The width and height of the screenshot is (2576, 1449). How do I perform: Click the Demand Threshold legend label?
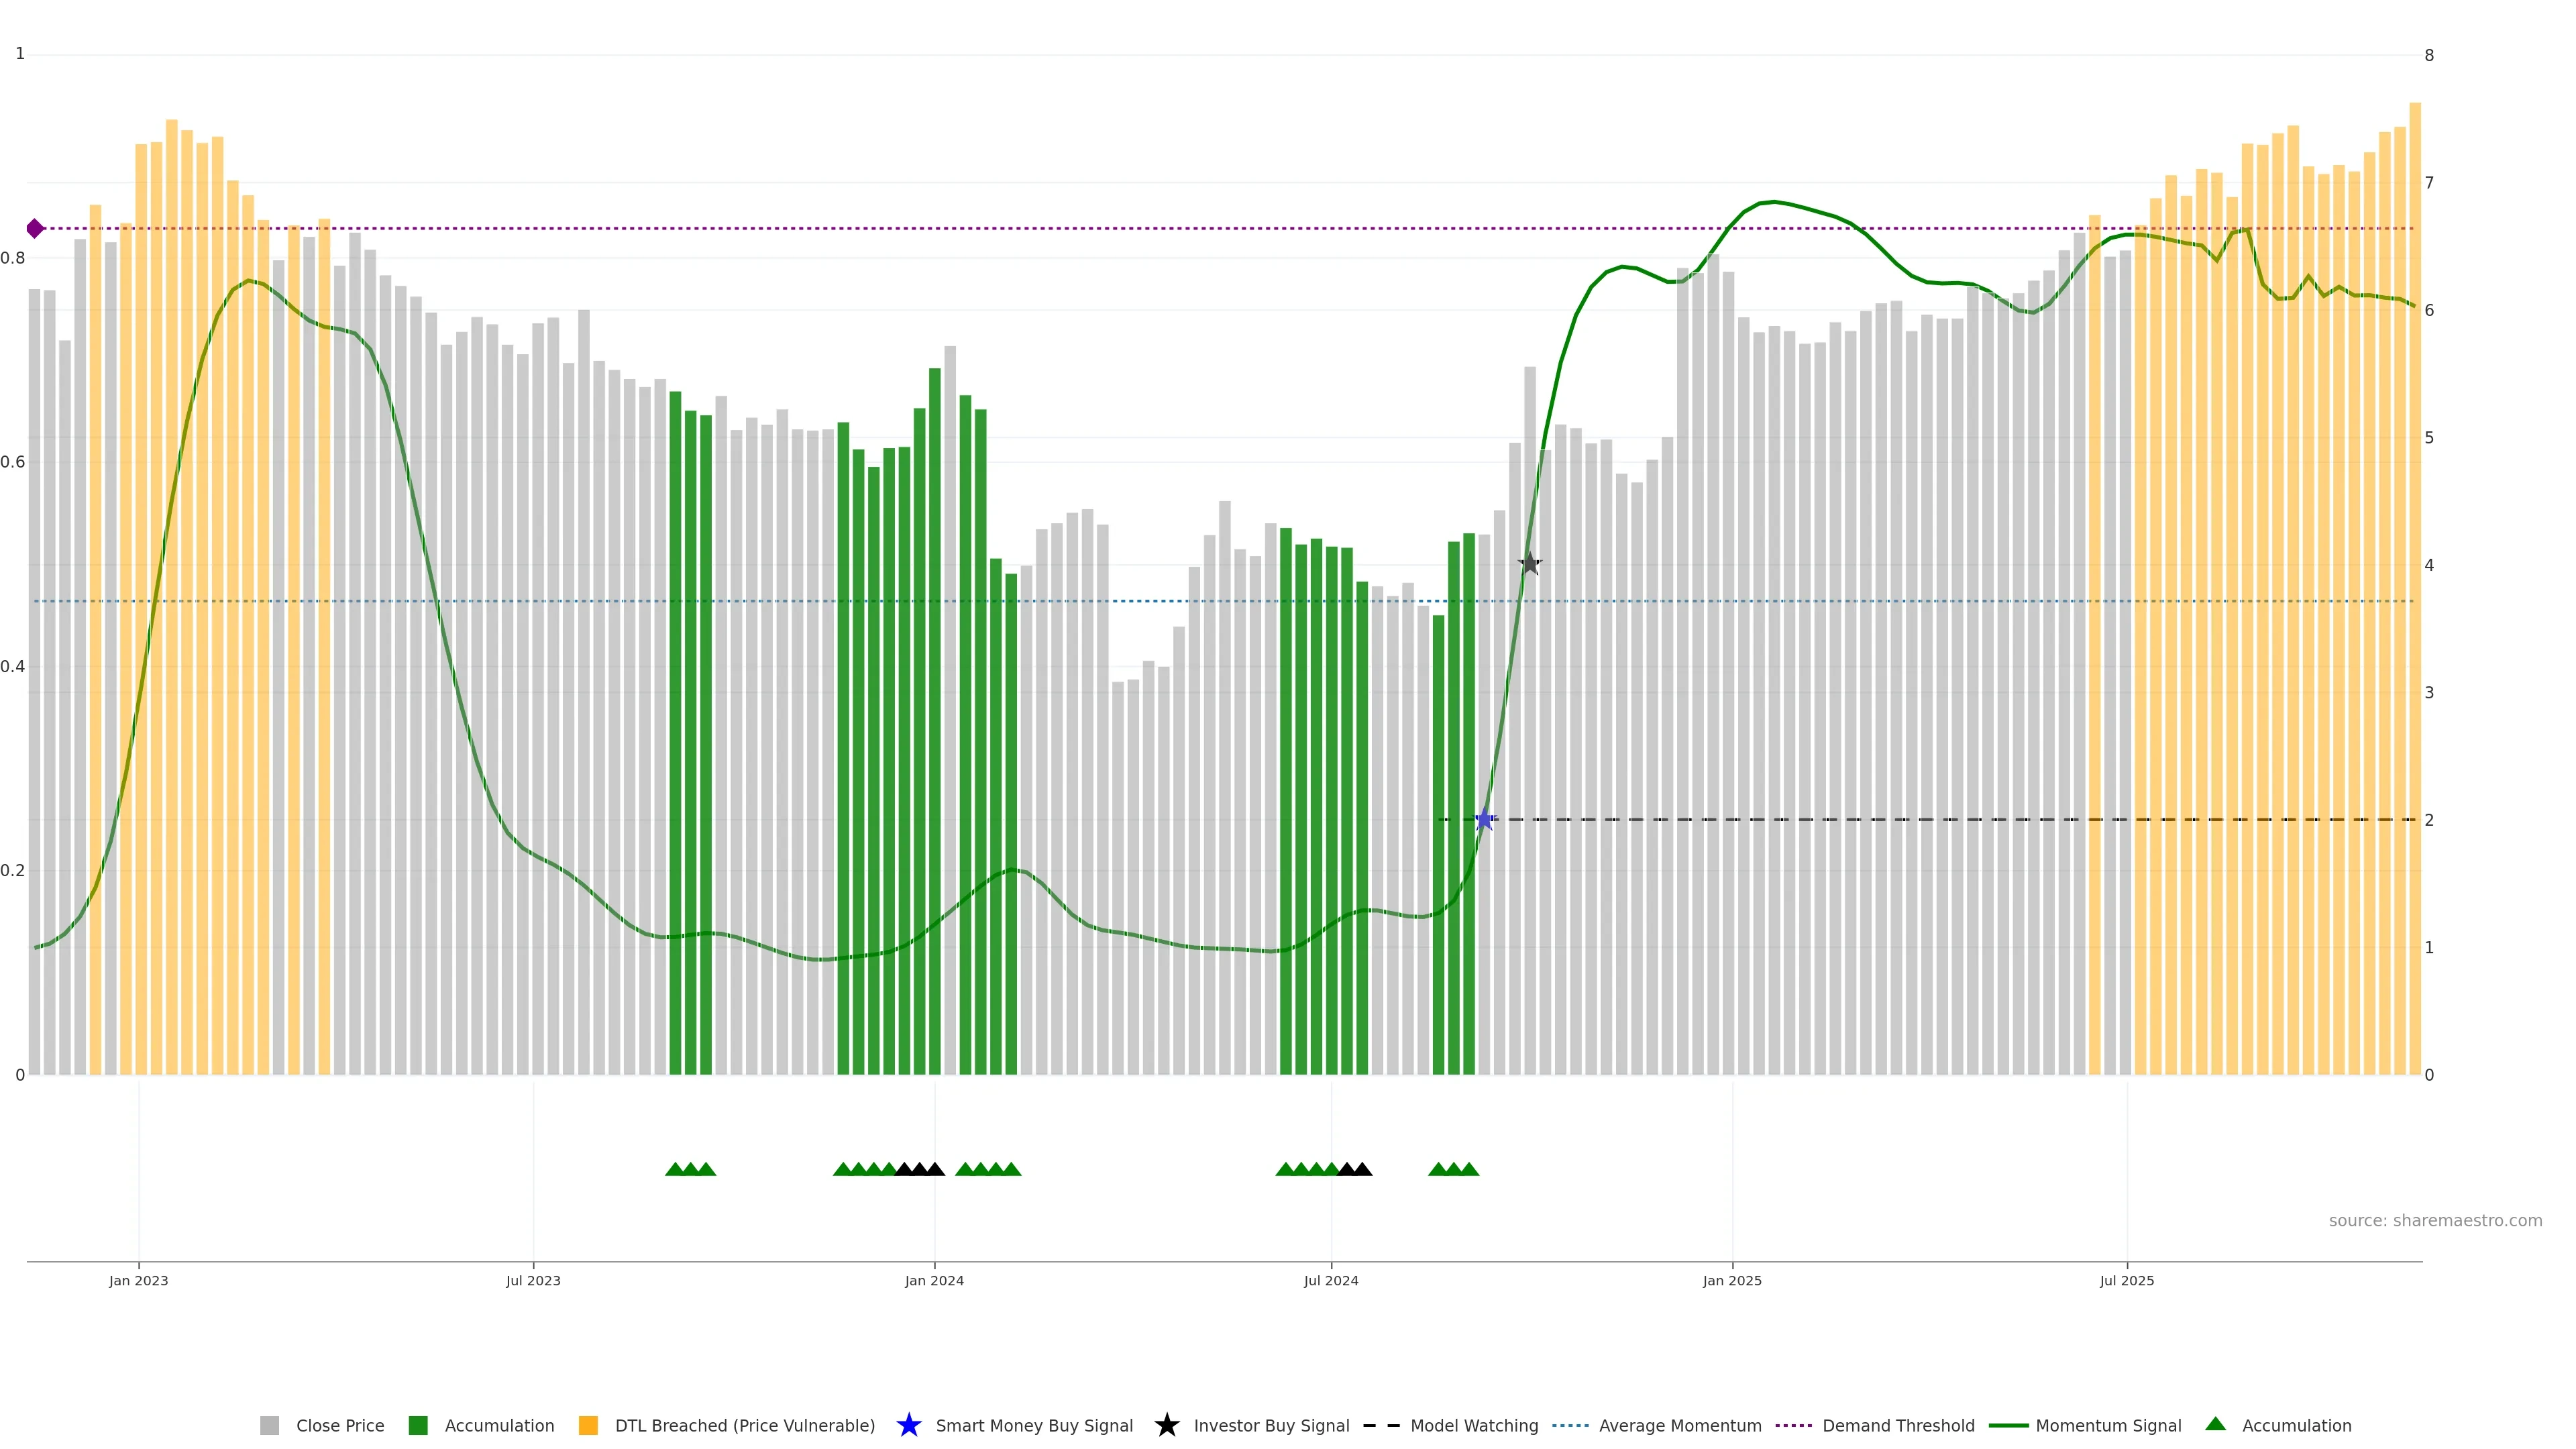1898,1425
